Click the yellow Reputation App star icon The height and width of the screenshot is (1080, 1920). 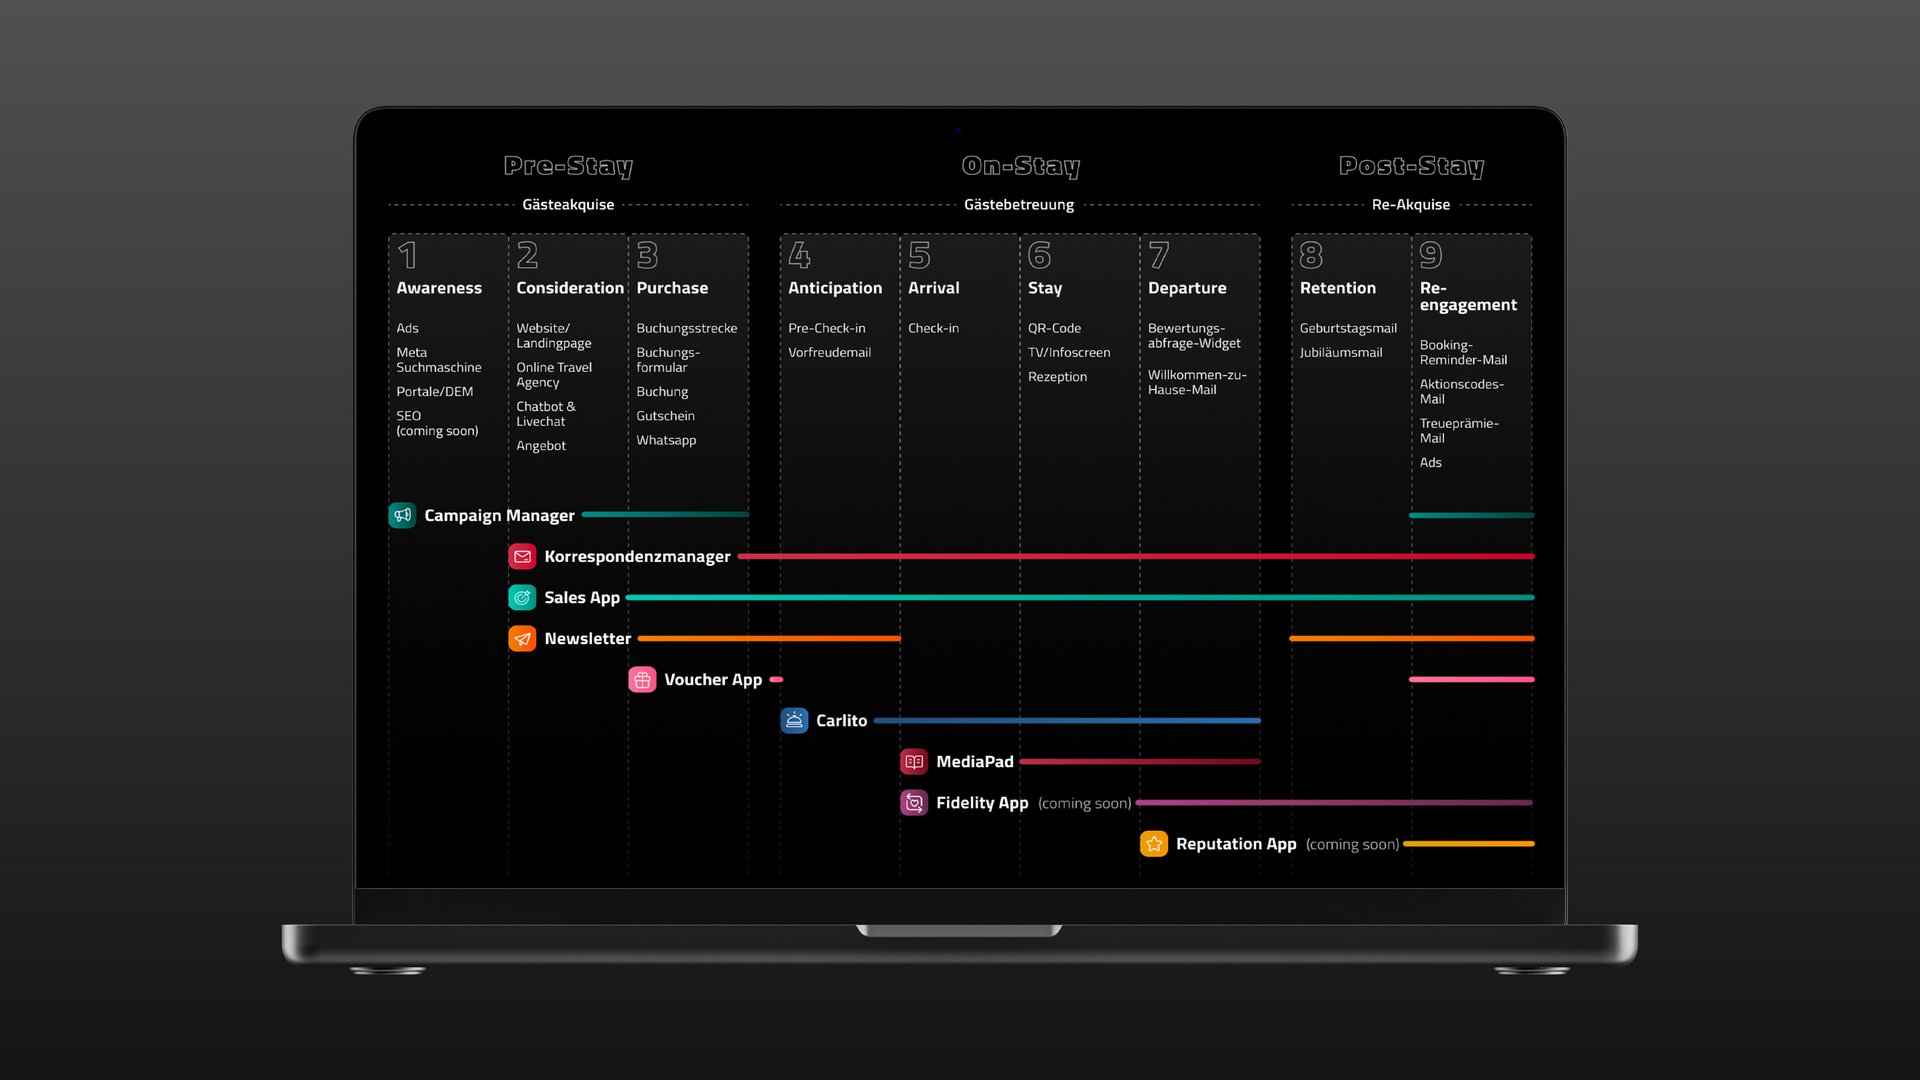[1154, 844]
